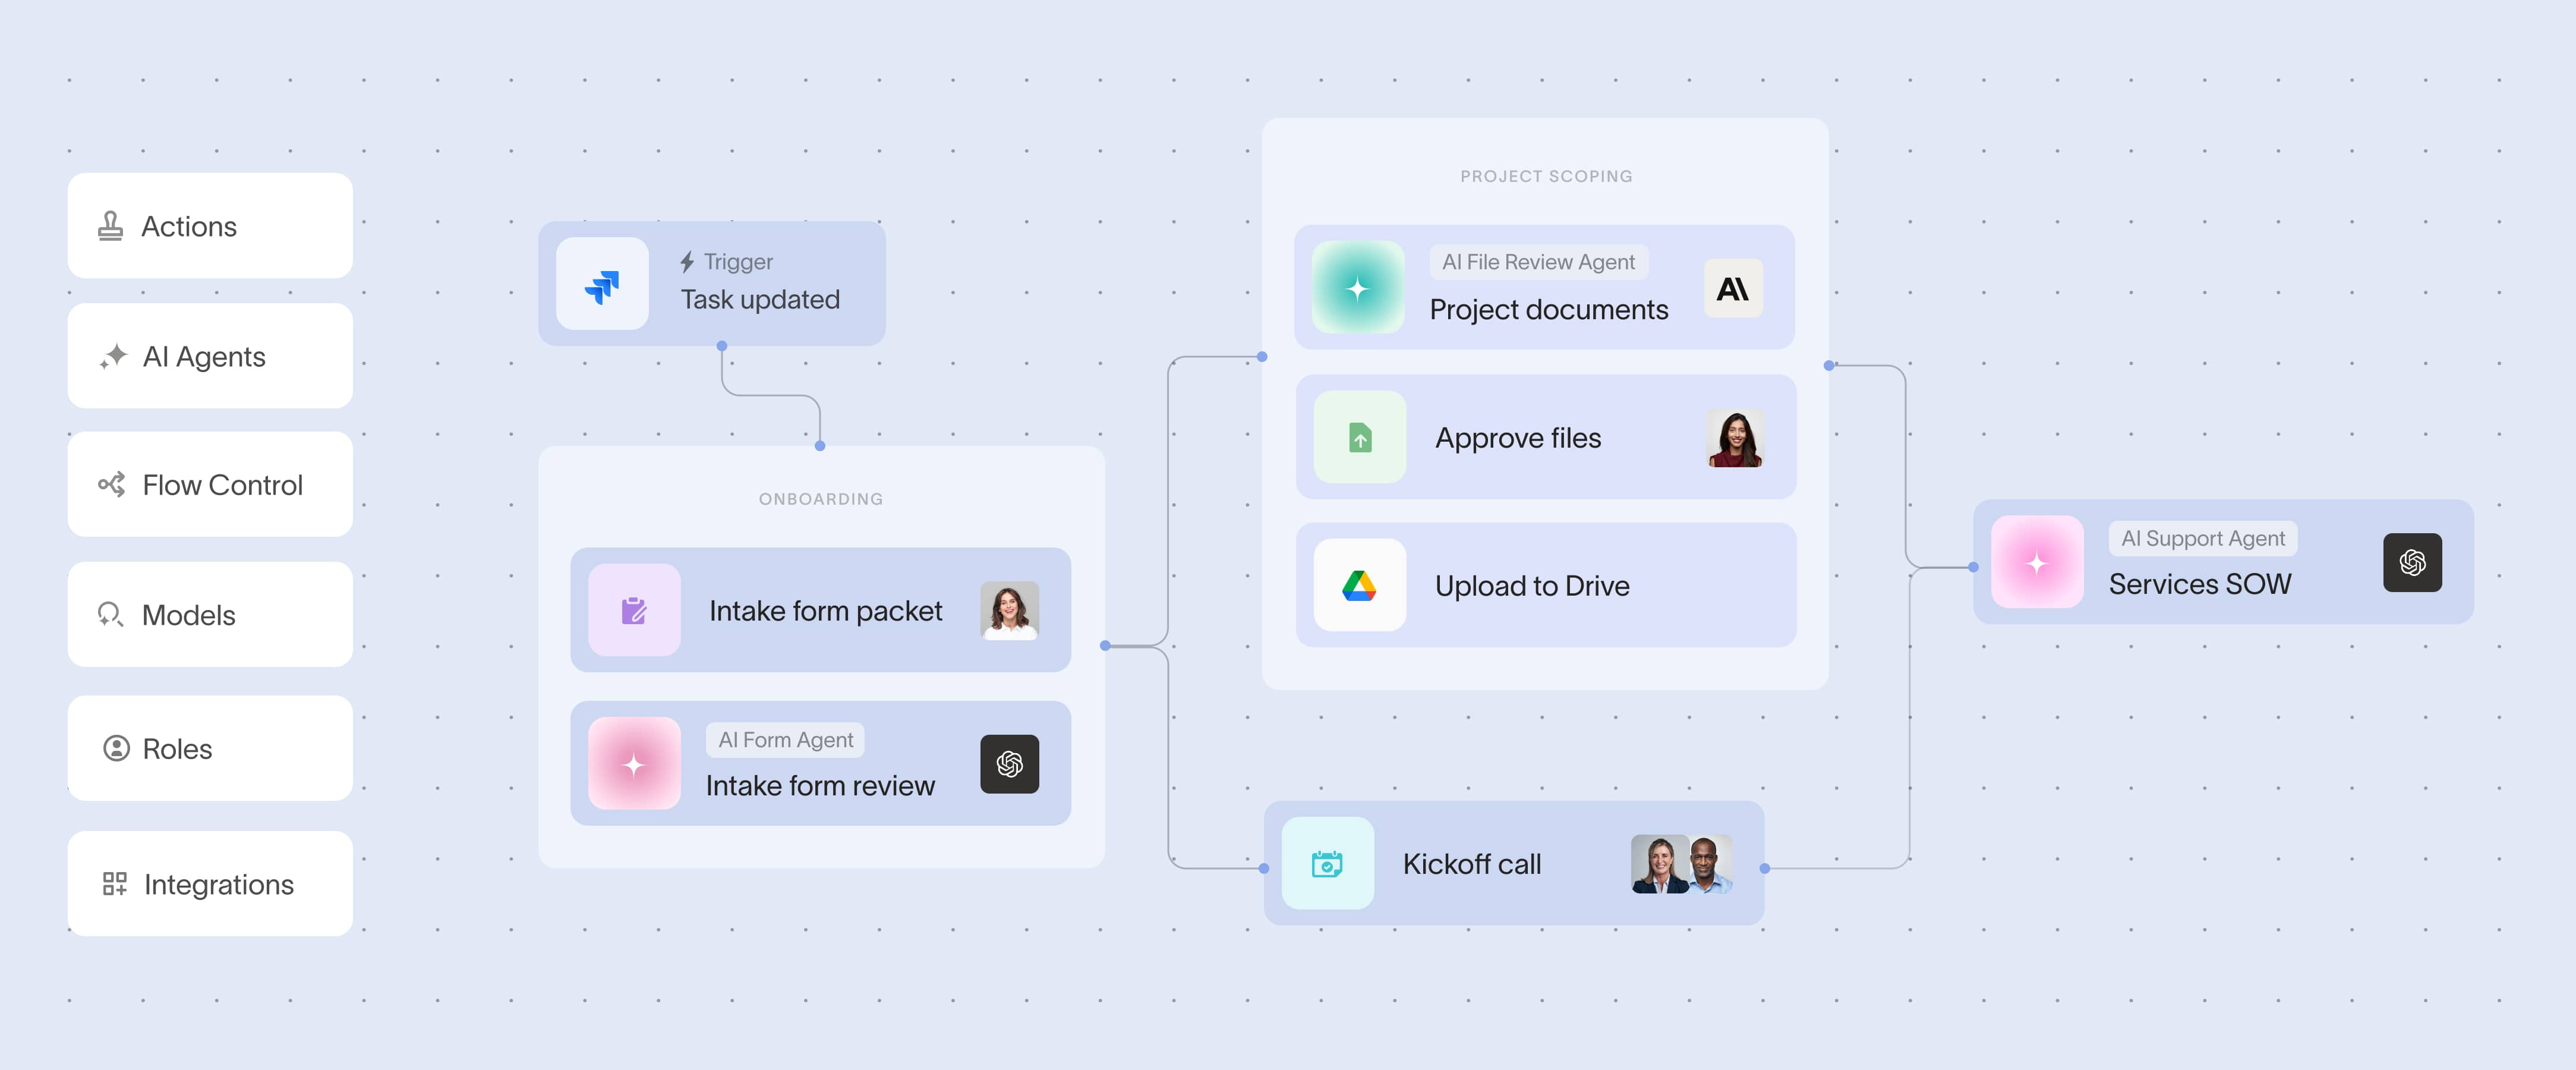Open the AI Agents sidebar item
The height and width of the screenshot is (1070, 2576).
[x=210, y=356]
